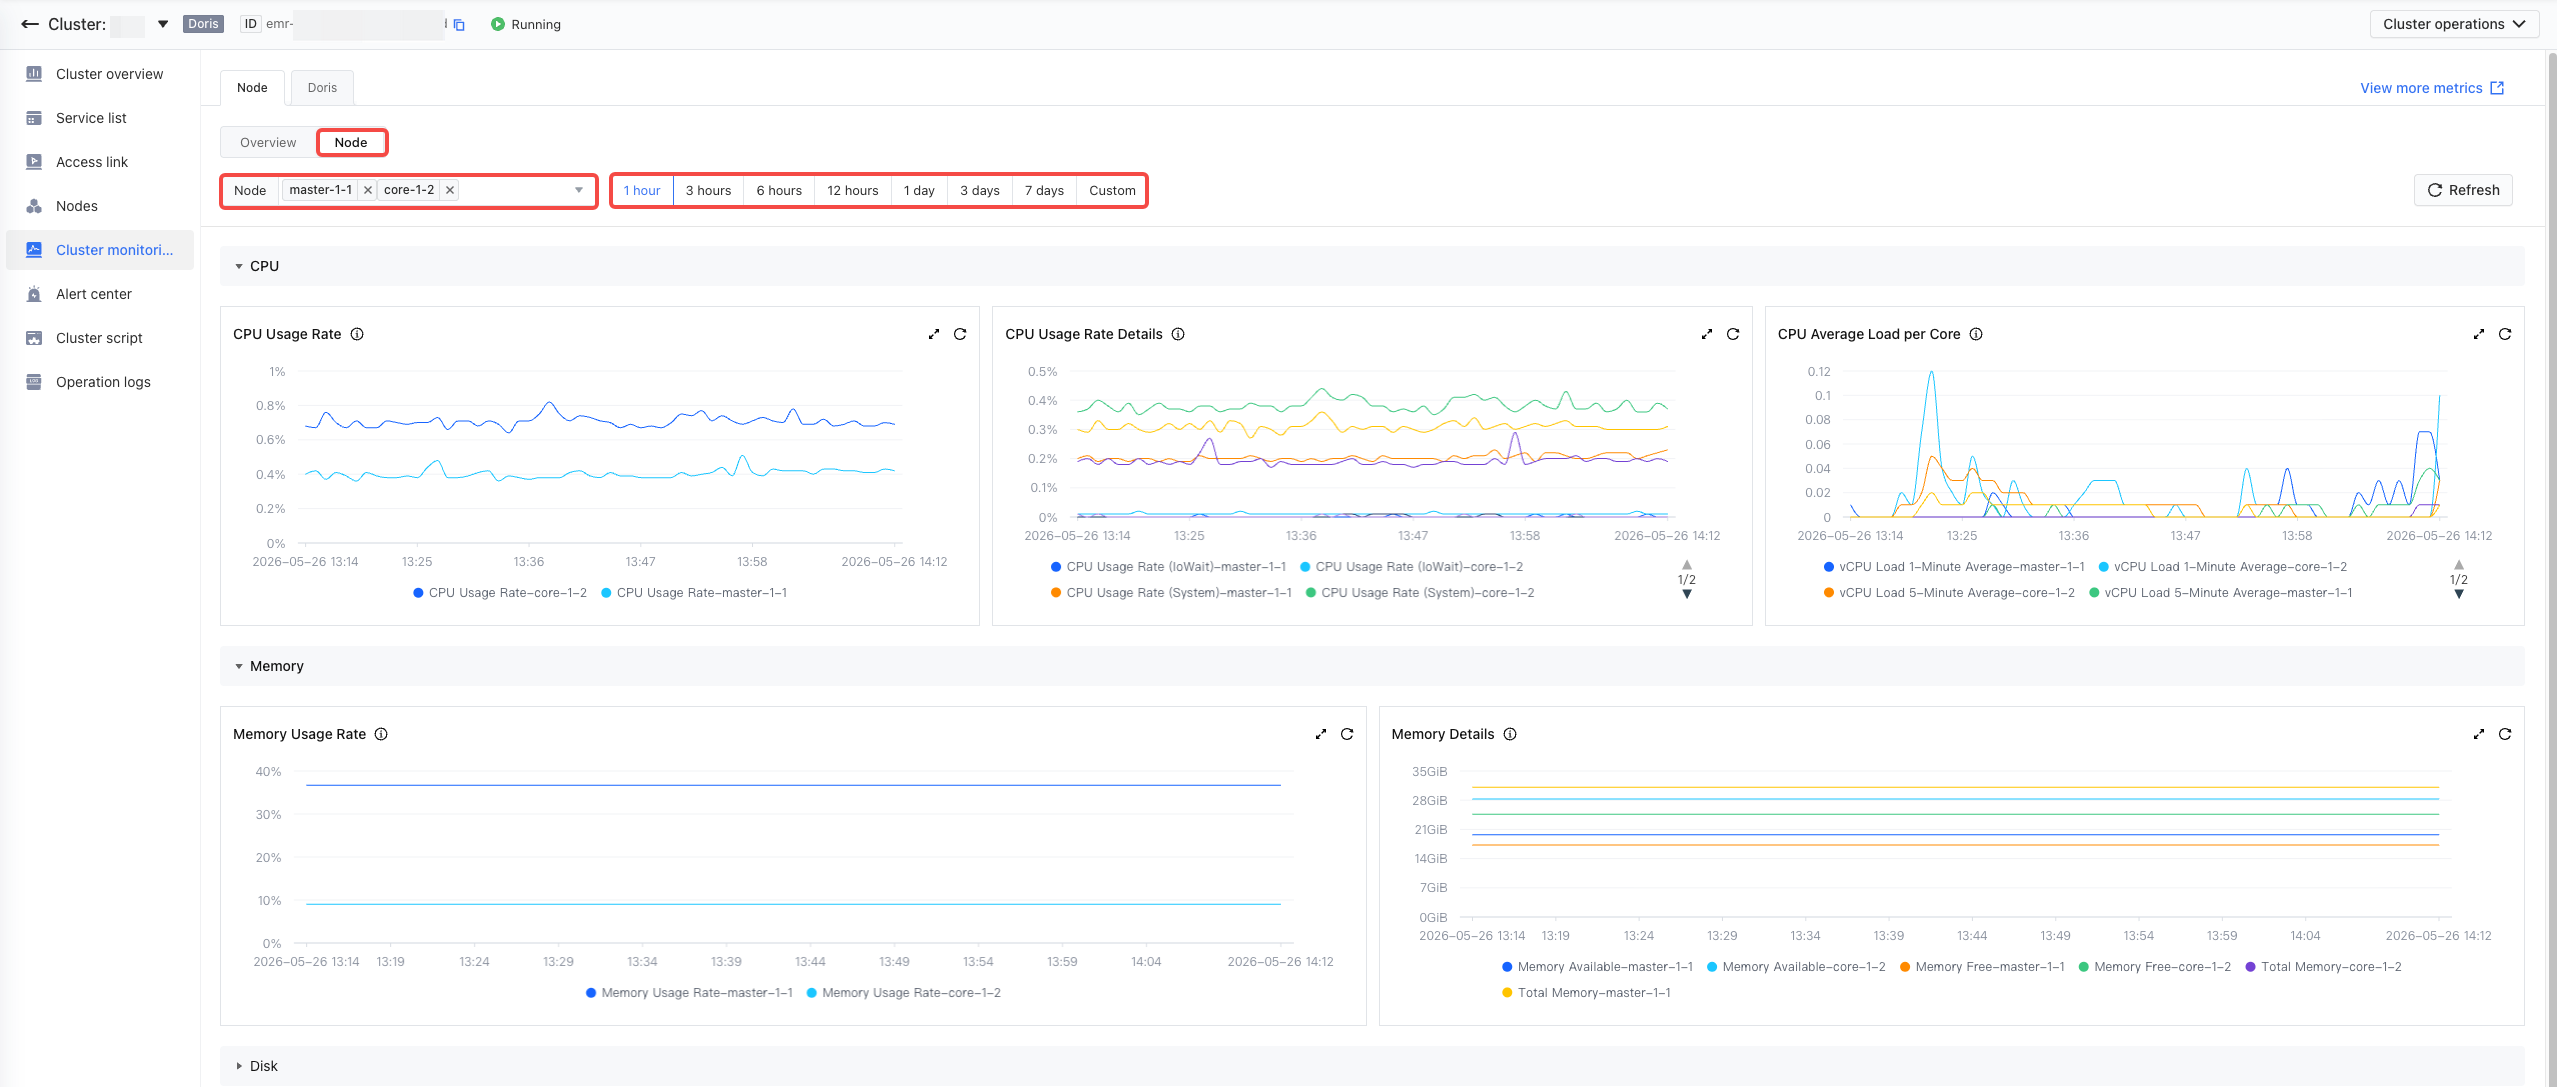Go back using the arrow next to Cluster
2557x1087 pixels.
tap(30, 24)
